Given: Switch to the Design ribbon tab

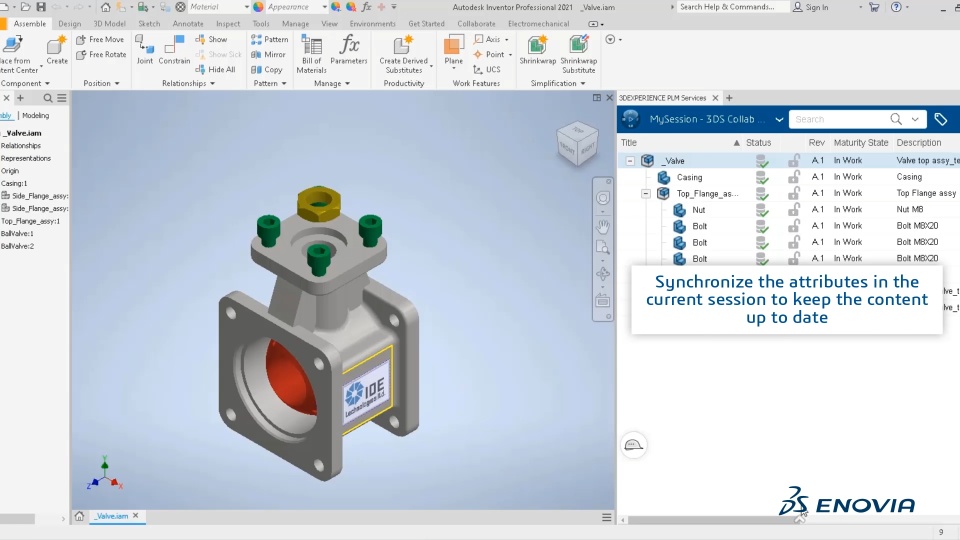Looking at the screenshot, I should [x=70, y=24].
